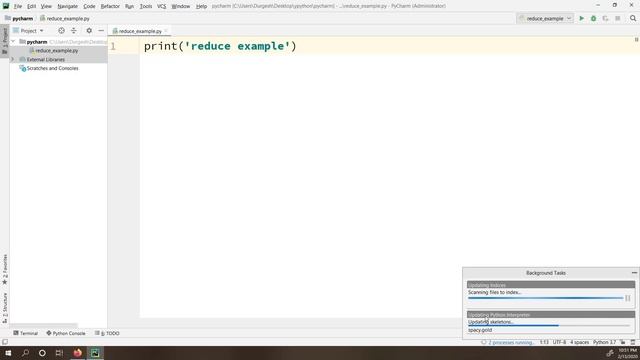
Task: Run with coverage icon in toolbar
Action: 605,18
